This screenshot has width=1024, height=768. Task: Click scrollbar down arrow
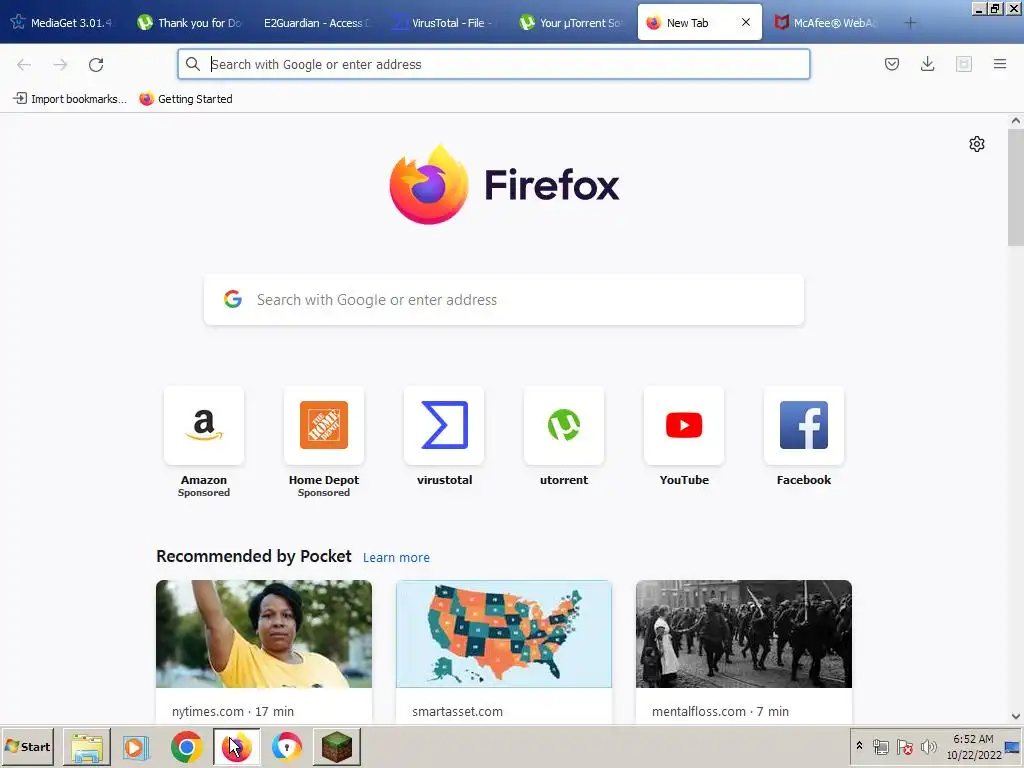pyautogui.click(x=1016, y=716)
